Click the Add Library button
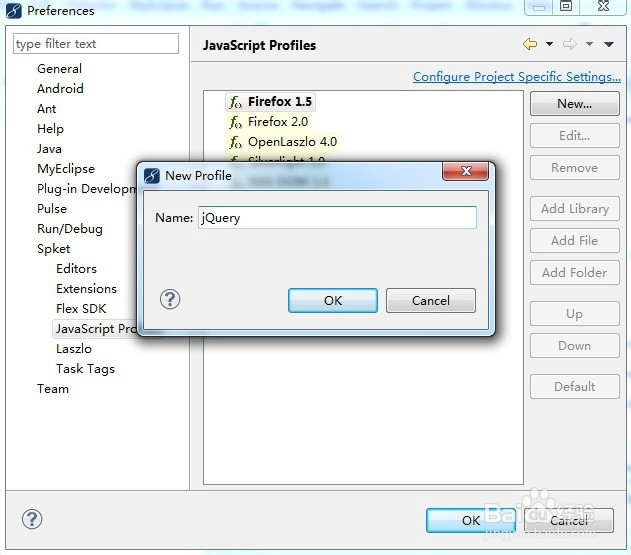631x555 pixels. (575, 208)
